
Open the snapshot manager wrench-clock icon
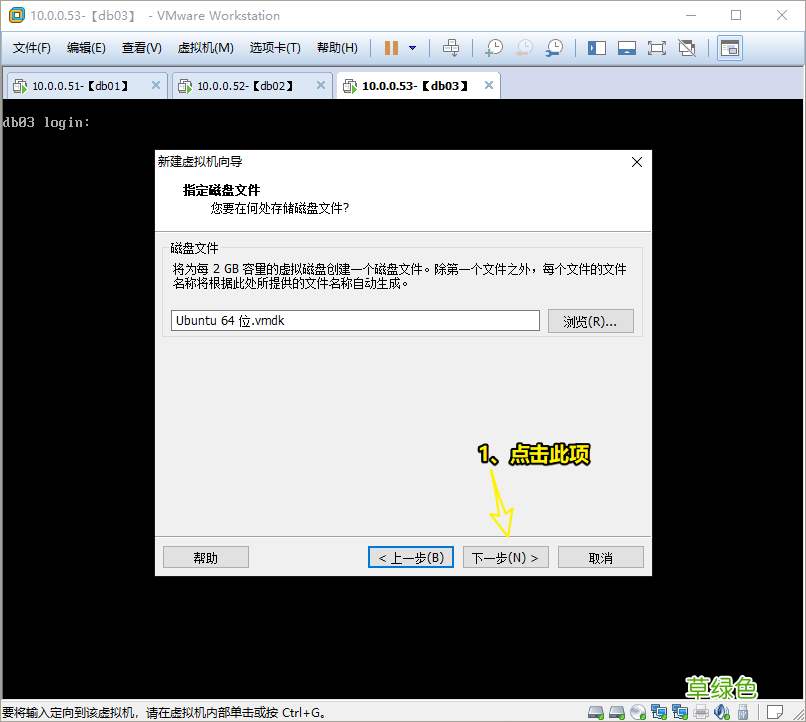point(554,48)
